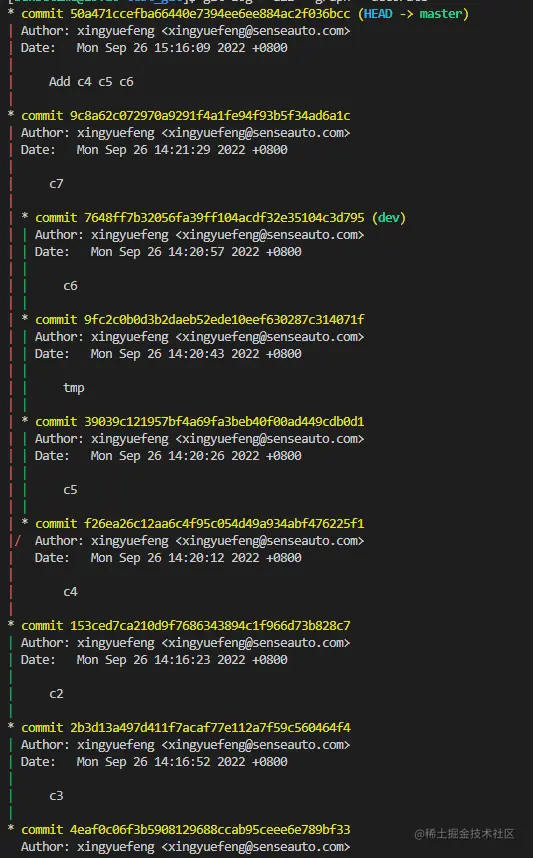This screenshot has width=533, height=858.
Task: Click date 'Mon Sep 26 14:16:23 2022'
Action: click(161, 660)
